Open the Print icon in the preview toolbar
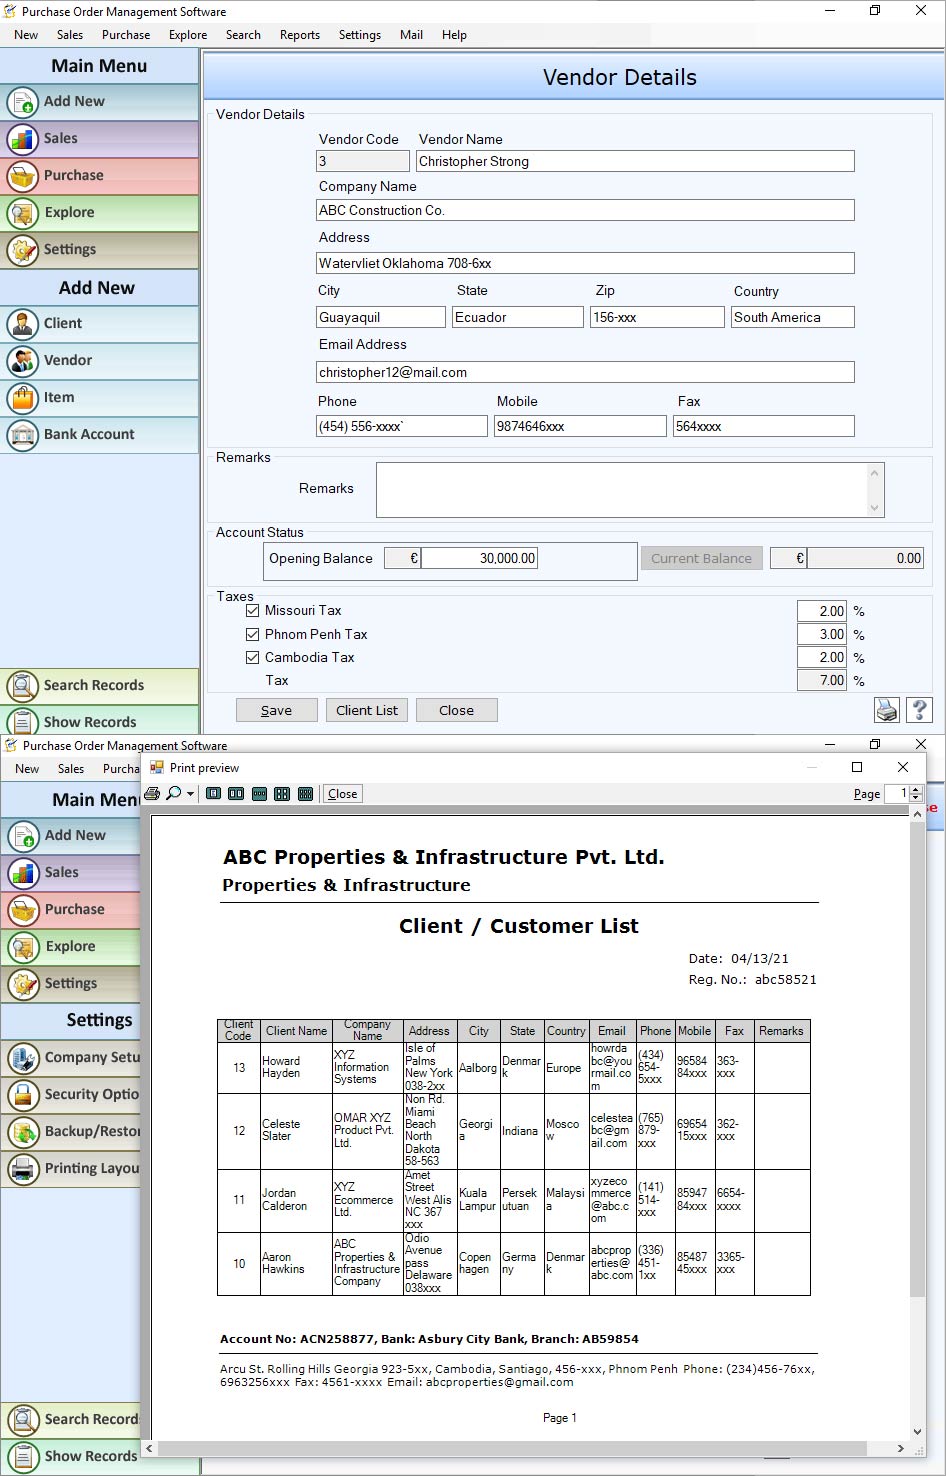Screen dimensions: 946x1476 (151, 793)
